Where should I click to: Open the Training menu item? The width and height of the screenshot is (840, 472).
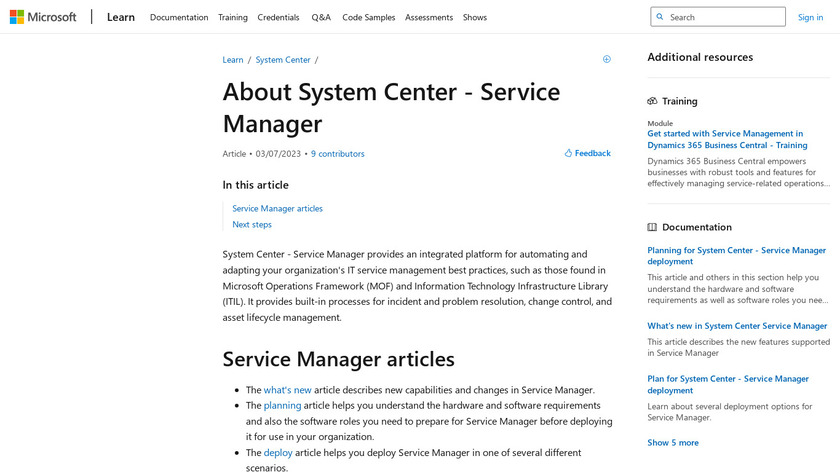click(x=233, y=17)
